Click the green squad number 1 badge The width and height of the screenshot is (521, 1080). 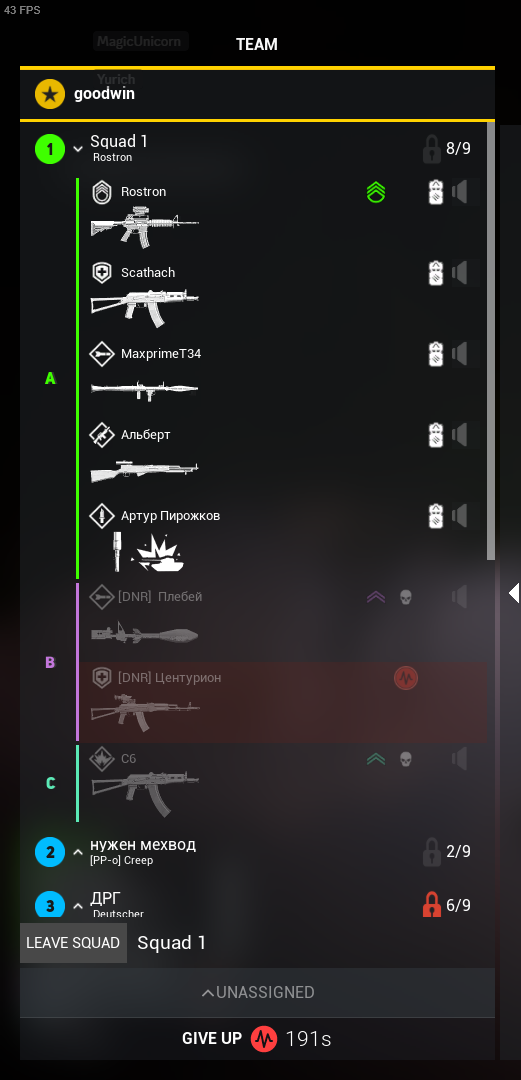50,148
